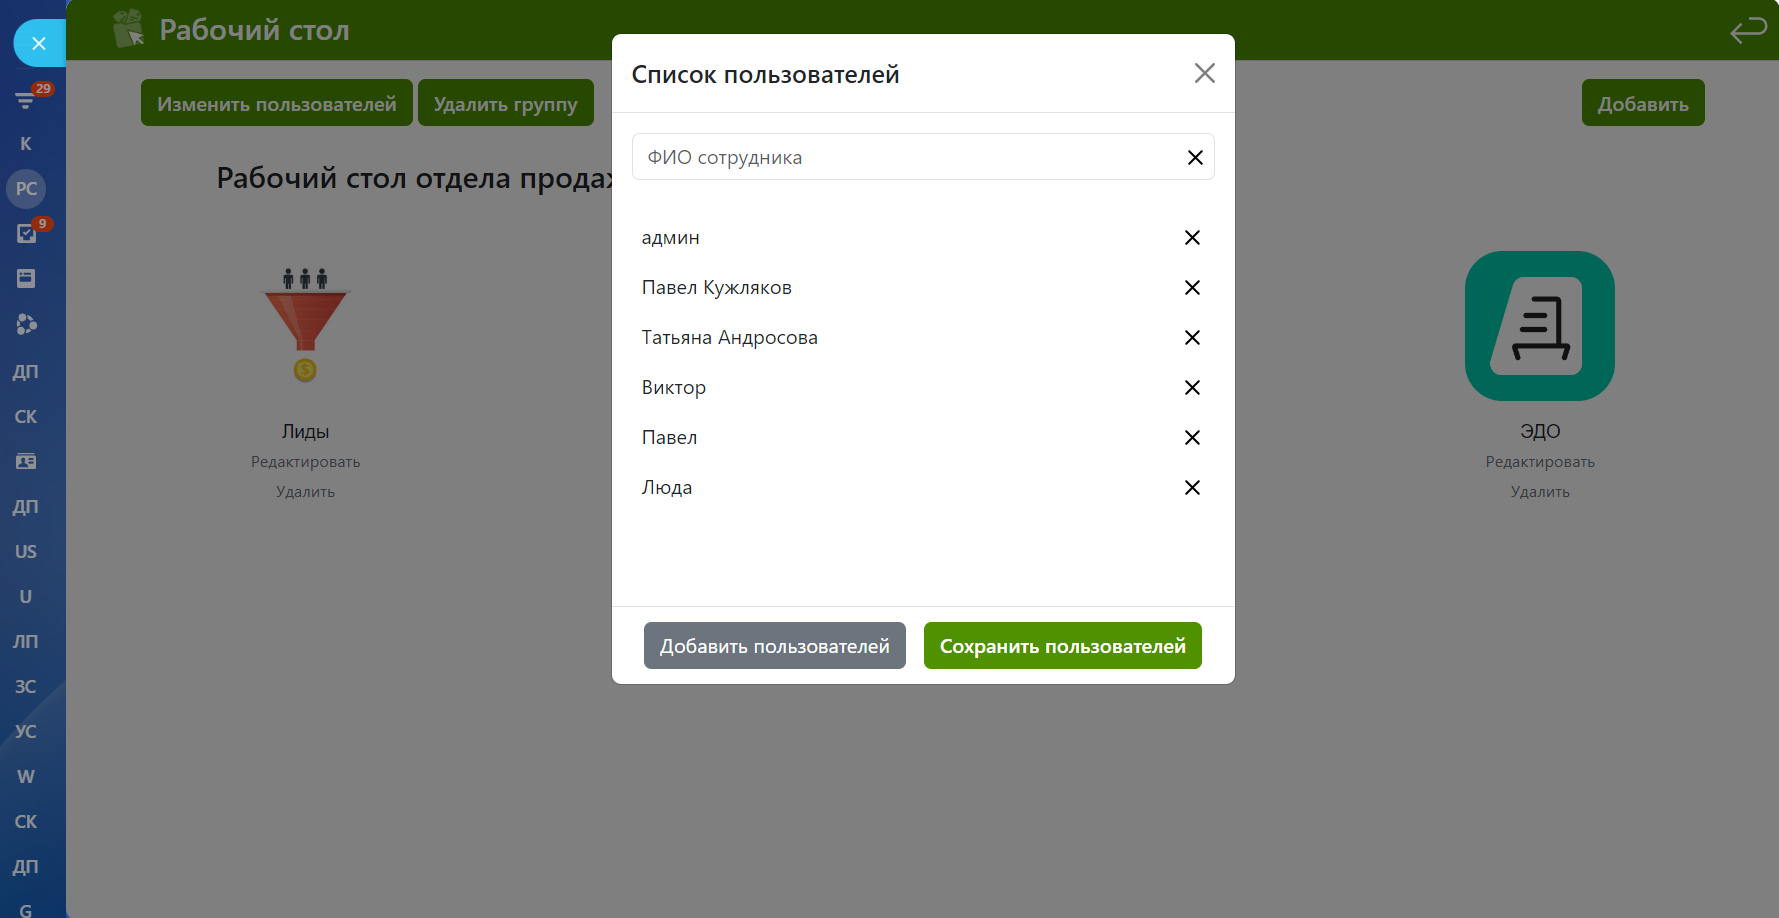Open the ЗС sidebar item
Image resolution: width=1779 pixels, height=918 pixels.
26,687
